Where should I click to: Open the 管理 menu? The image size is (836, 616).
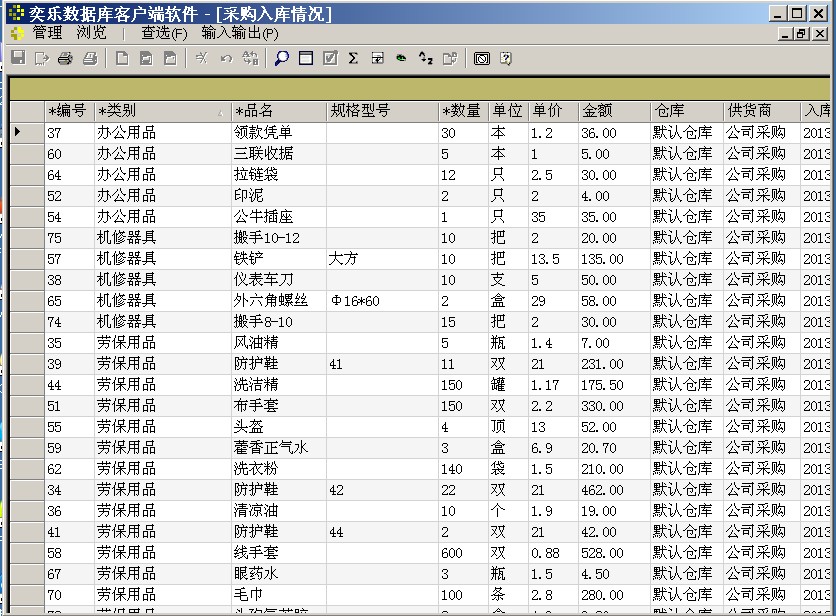coord(47,33)
